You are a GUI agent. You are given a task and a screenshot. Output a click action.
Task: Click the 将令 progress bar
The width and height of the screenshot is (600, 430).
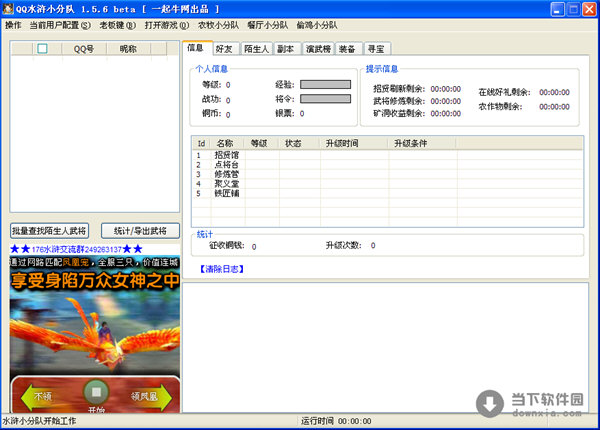click(x=325, y=99)
